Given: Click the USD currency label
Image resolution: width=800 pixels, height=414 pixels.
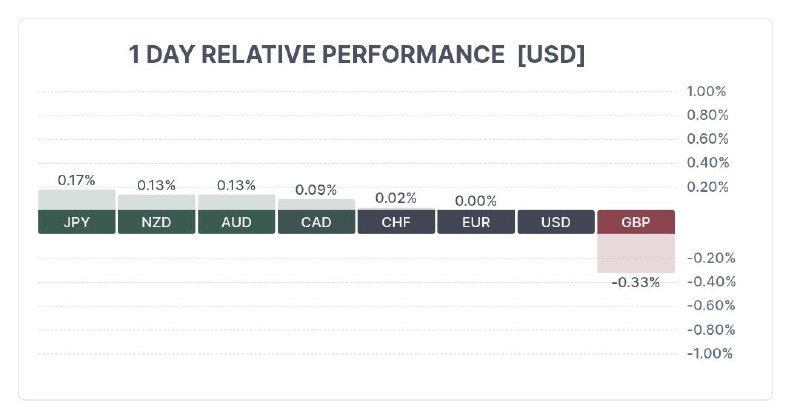Looking at the screenshot, I should [x=556, y=222].
